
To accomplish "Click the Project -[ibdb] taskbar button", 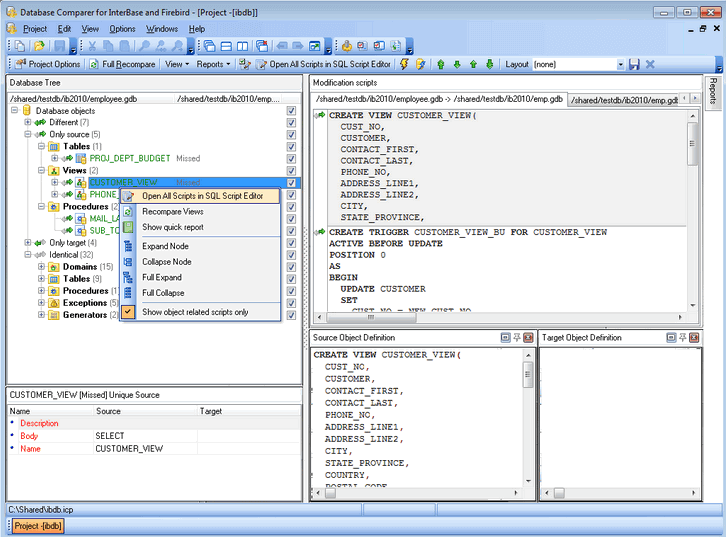I will 38,526.
